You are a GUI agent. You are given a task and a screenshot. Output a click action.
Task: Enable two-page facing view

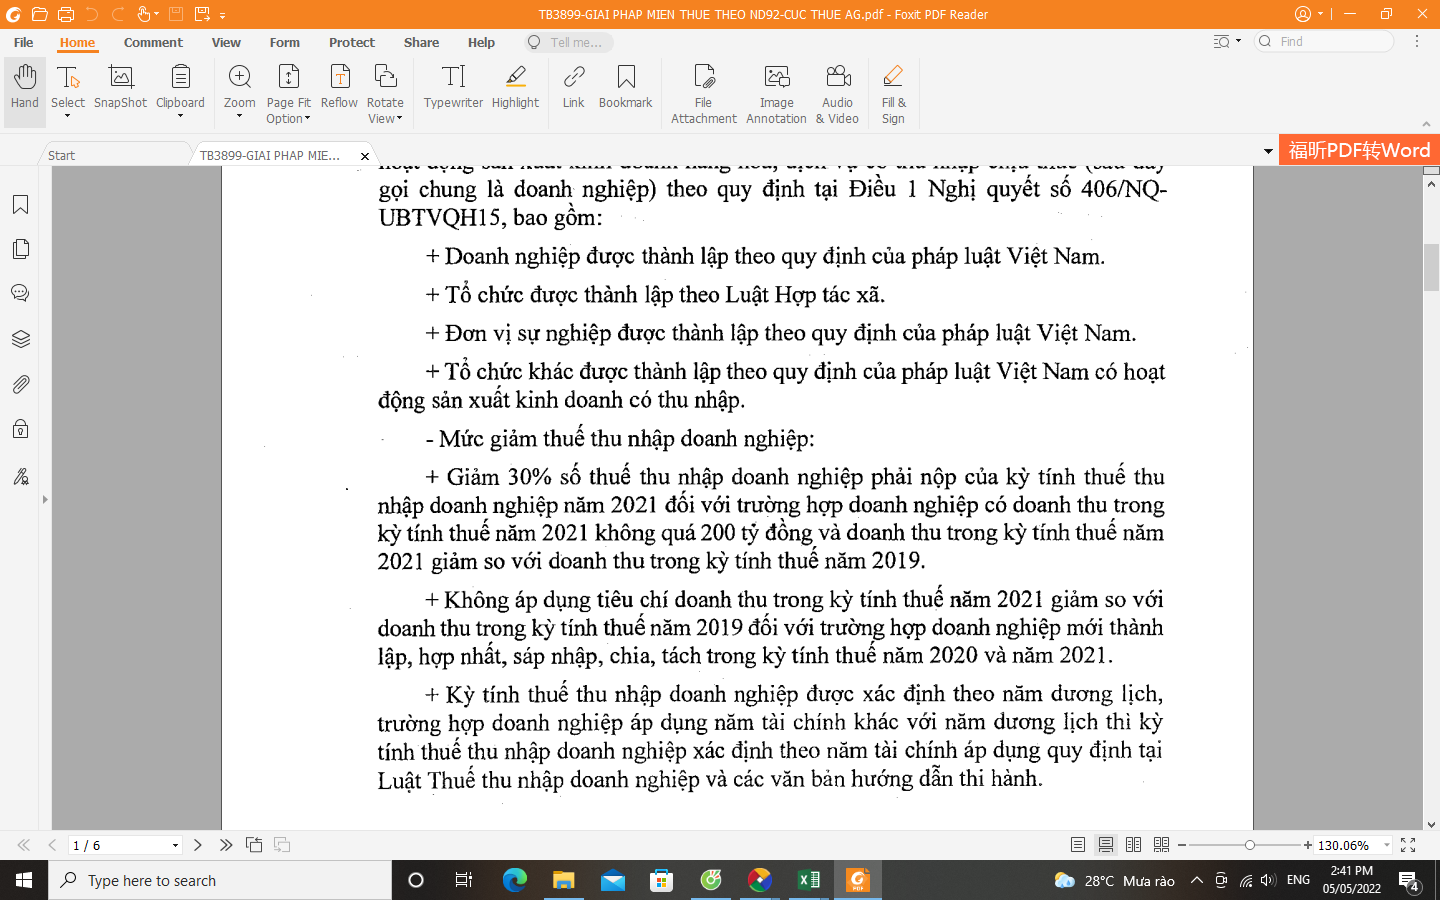1133,845
